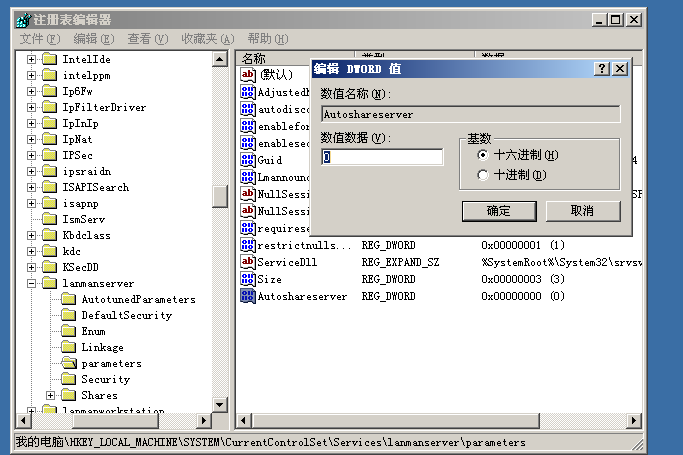Select the AutotunedParameters folder icon
683x455 pixels.
69,299
